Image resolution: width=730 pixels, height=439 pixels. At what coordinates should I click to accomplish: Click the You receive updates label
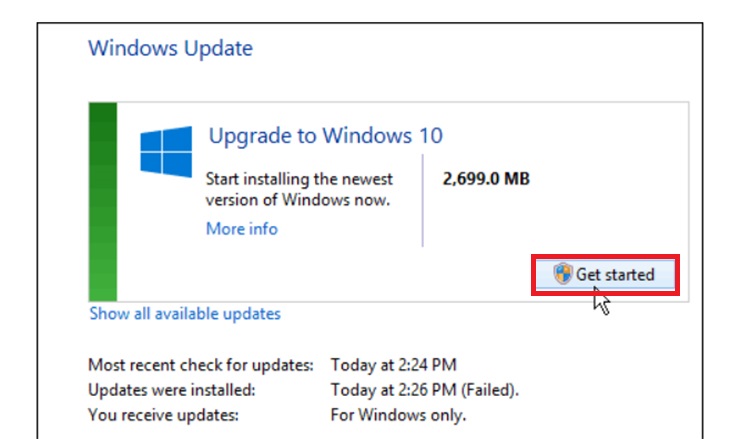[163, 415]
